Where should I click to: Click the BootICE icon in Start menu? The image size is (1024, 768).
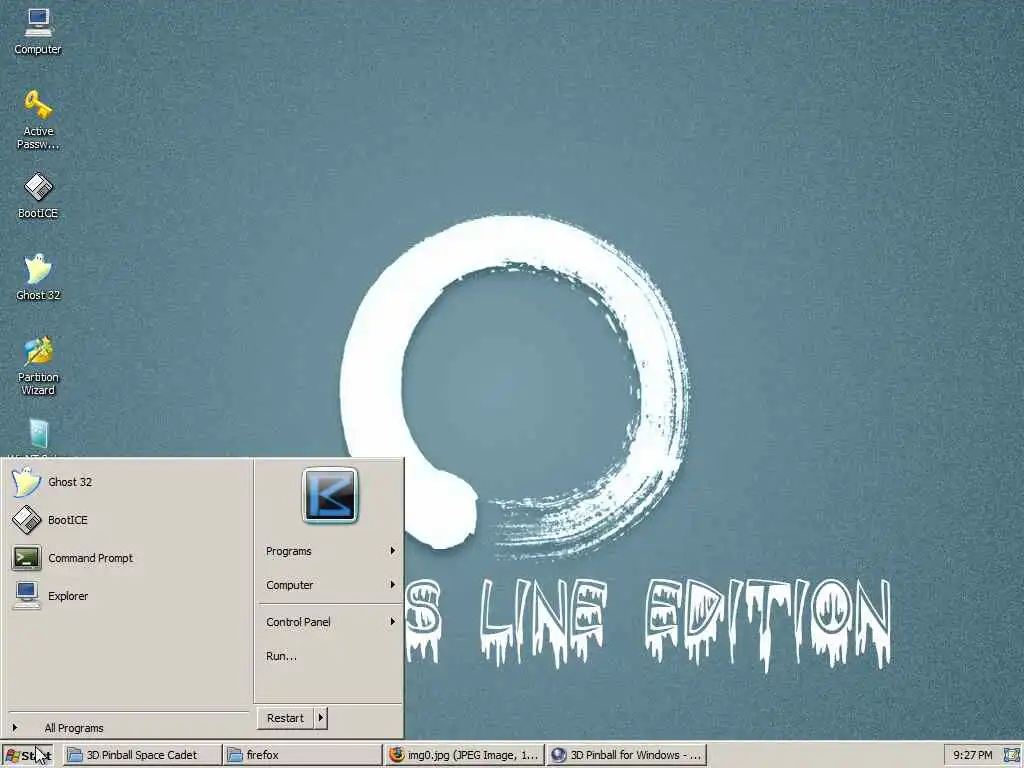coord(26,520)
